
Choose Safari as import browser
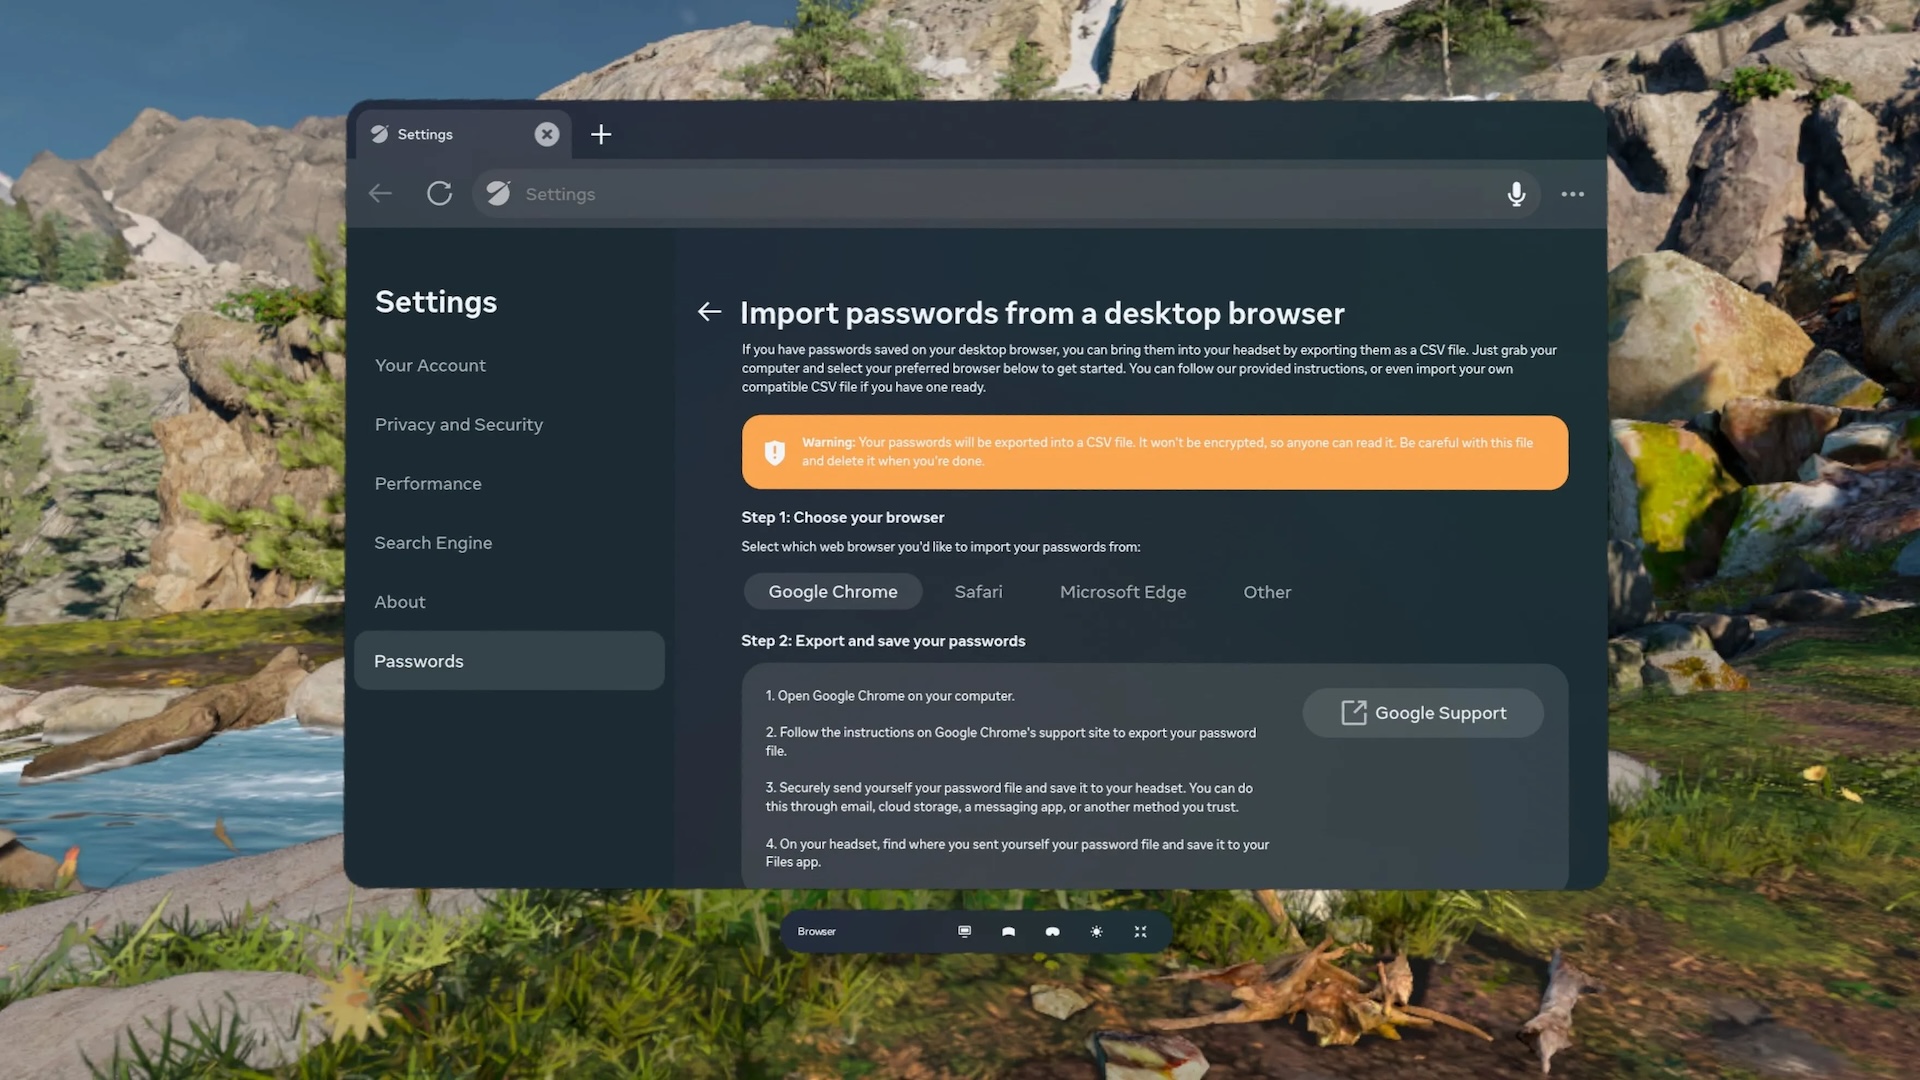point(978,592)
